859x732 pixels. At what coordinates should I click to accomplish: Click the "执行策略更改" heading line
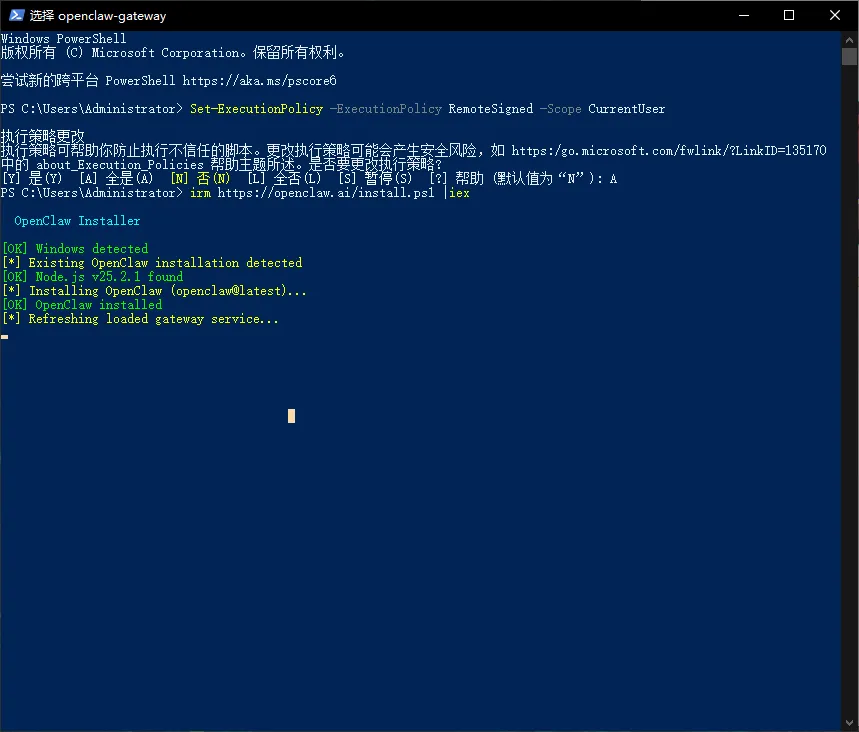point(43,136)
